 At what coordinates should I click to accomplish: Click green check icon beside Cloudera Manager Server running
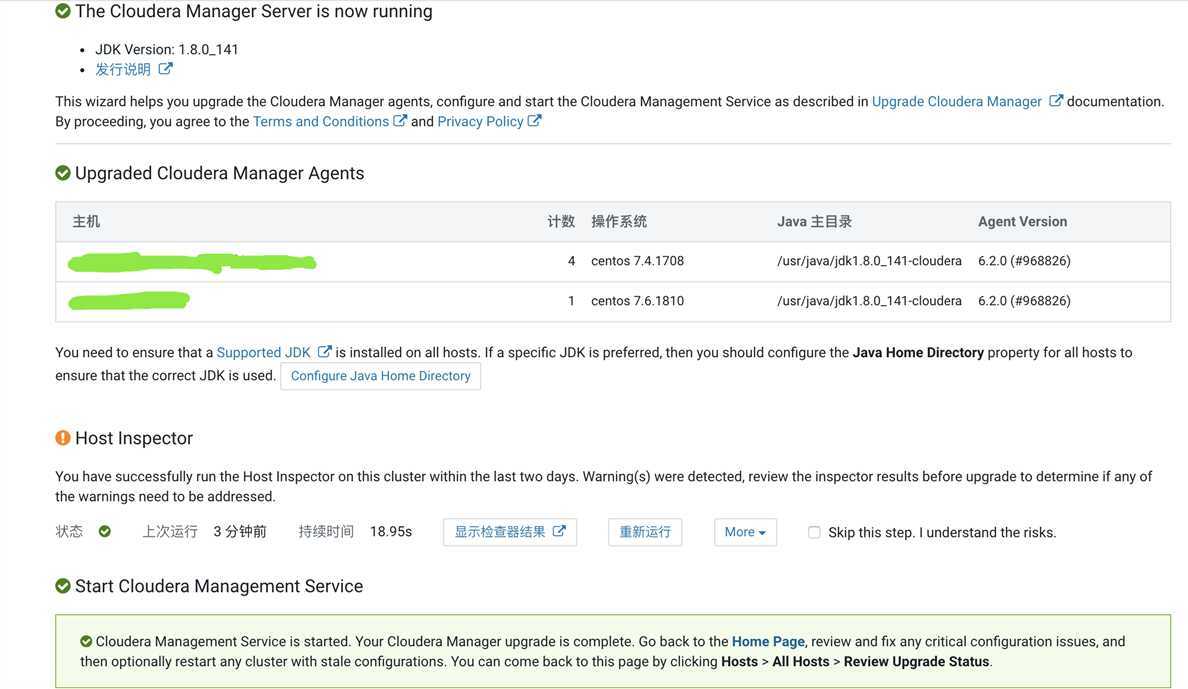point(63,11)
